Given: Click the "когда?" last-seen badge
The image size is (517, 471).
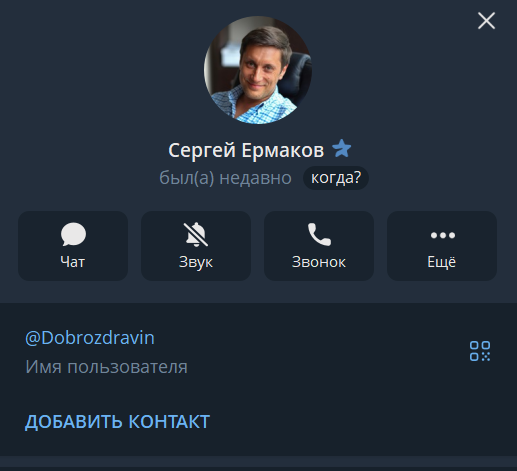Looking at the screenshot, I should [336, 178].
